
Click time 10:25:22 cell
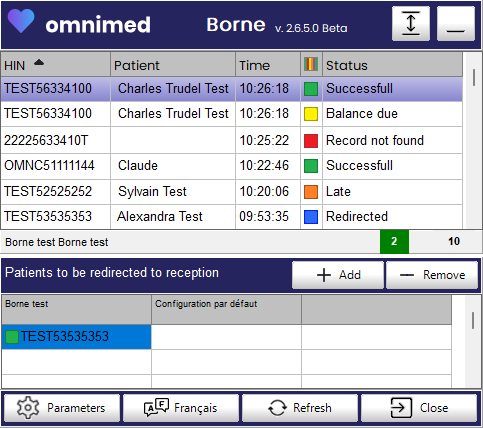pyautogui.click(x=268, y=140)
